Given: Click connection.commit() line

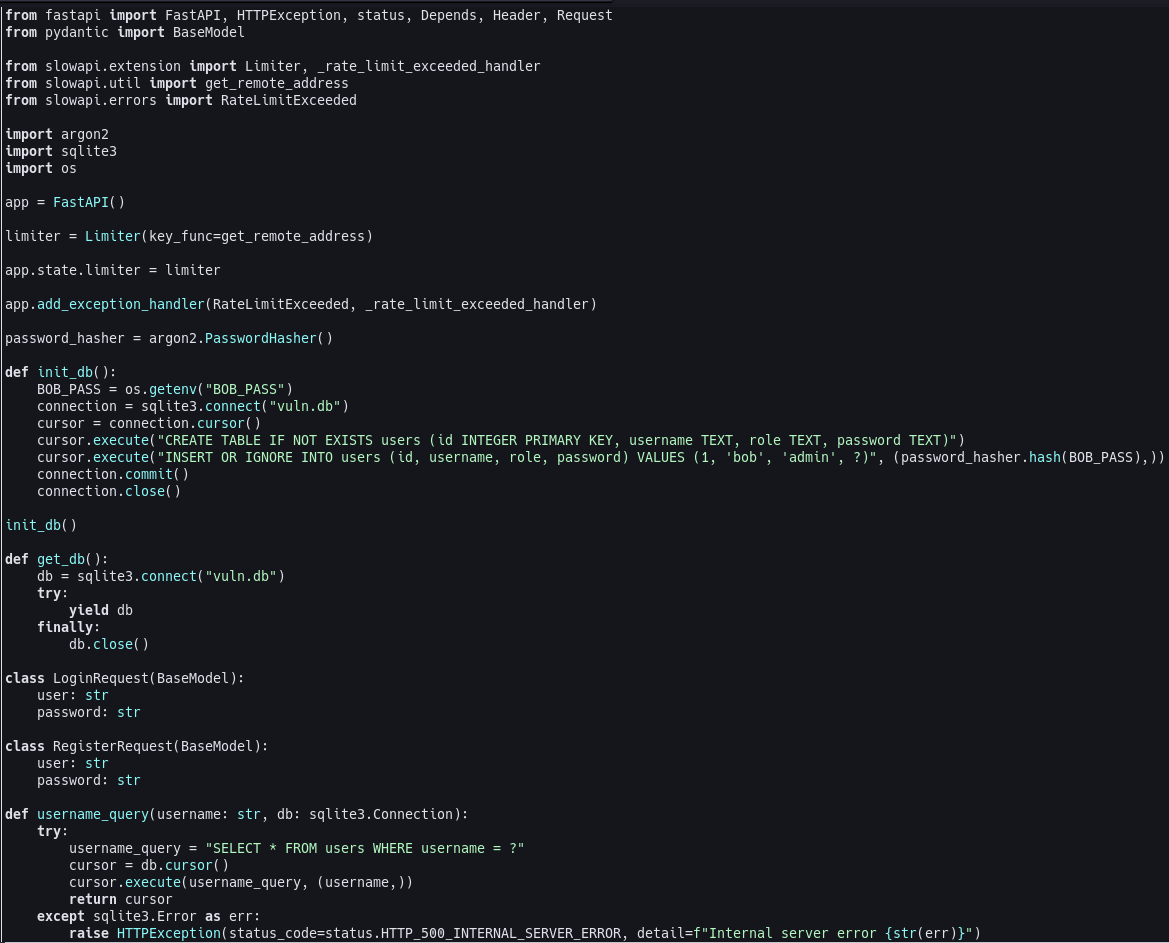Looking at the screenshot, I should click(113, 475).
